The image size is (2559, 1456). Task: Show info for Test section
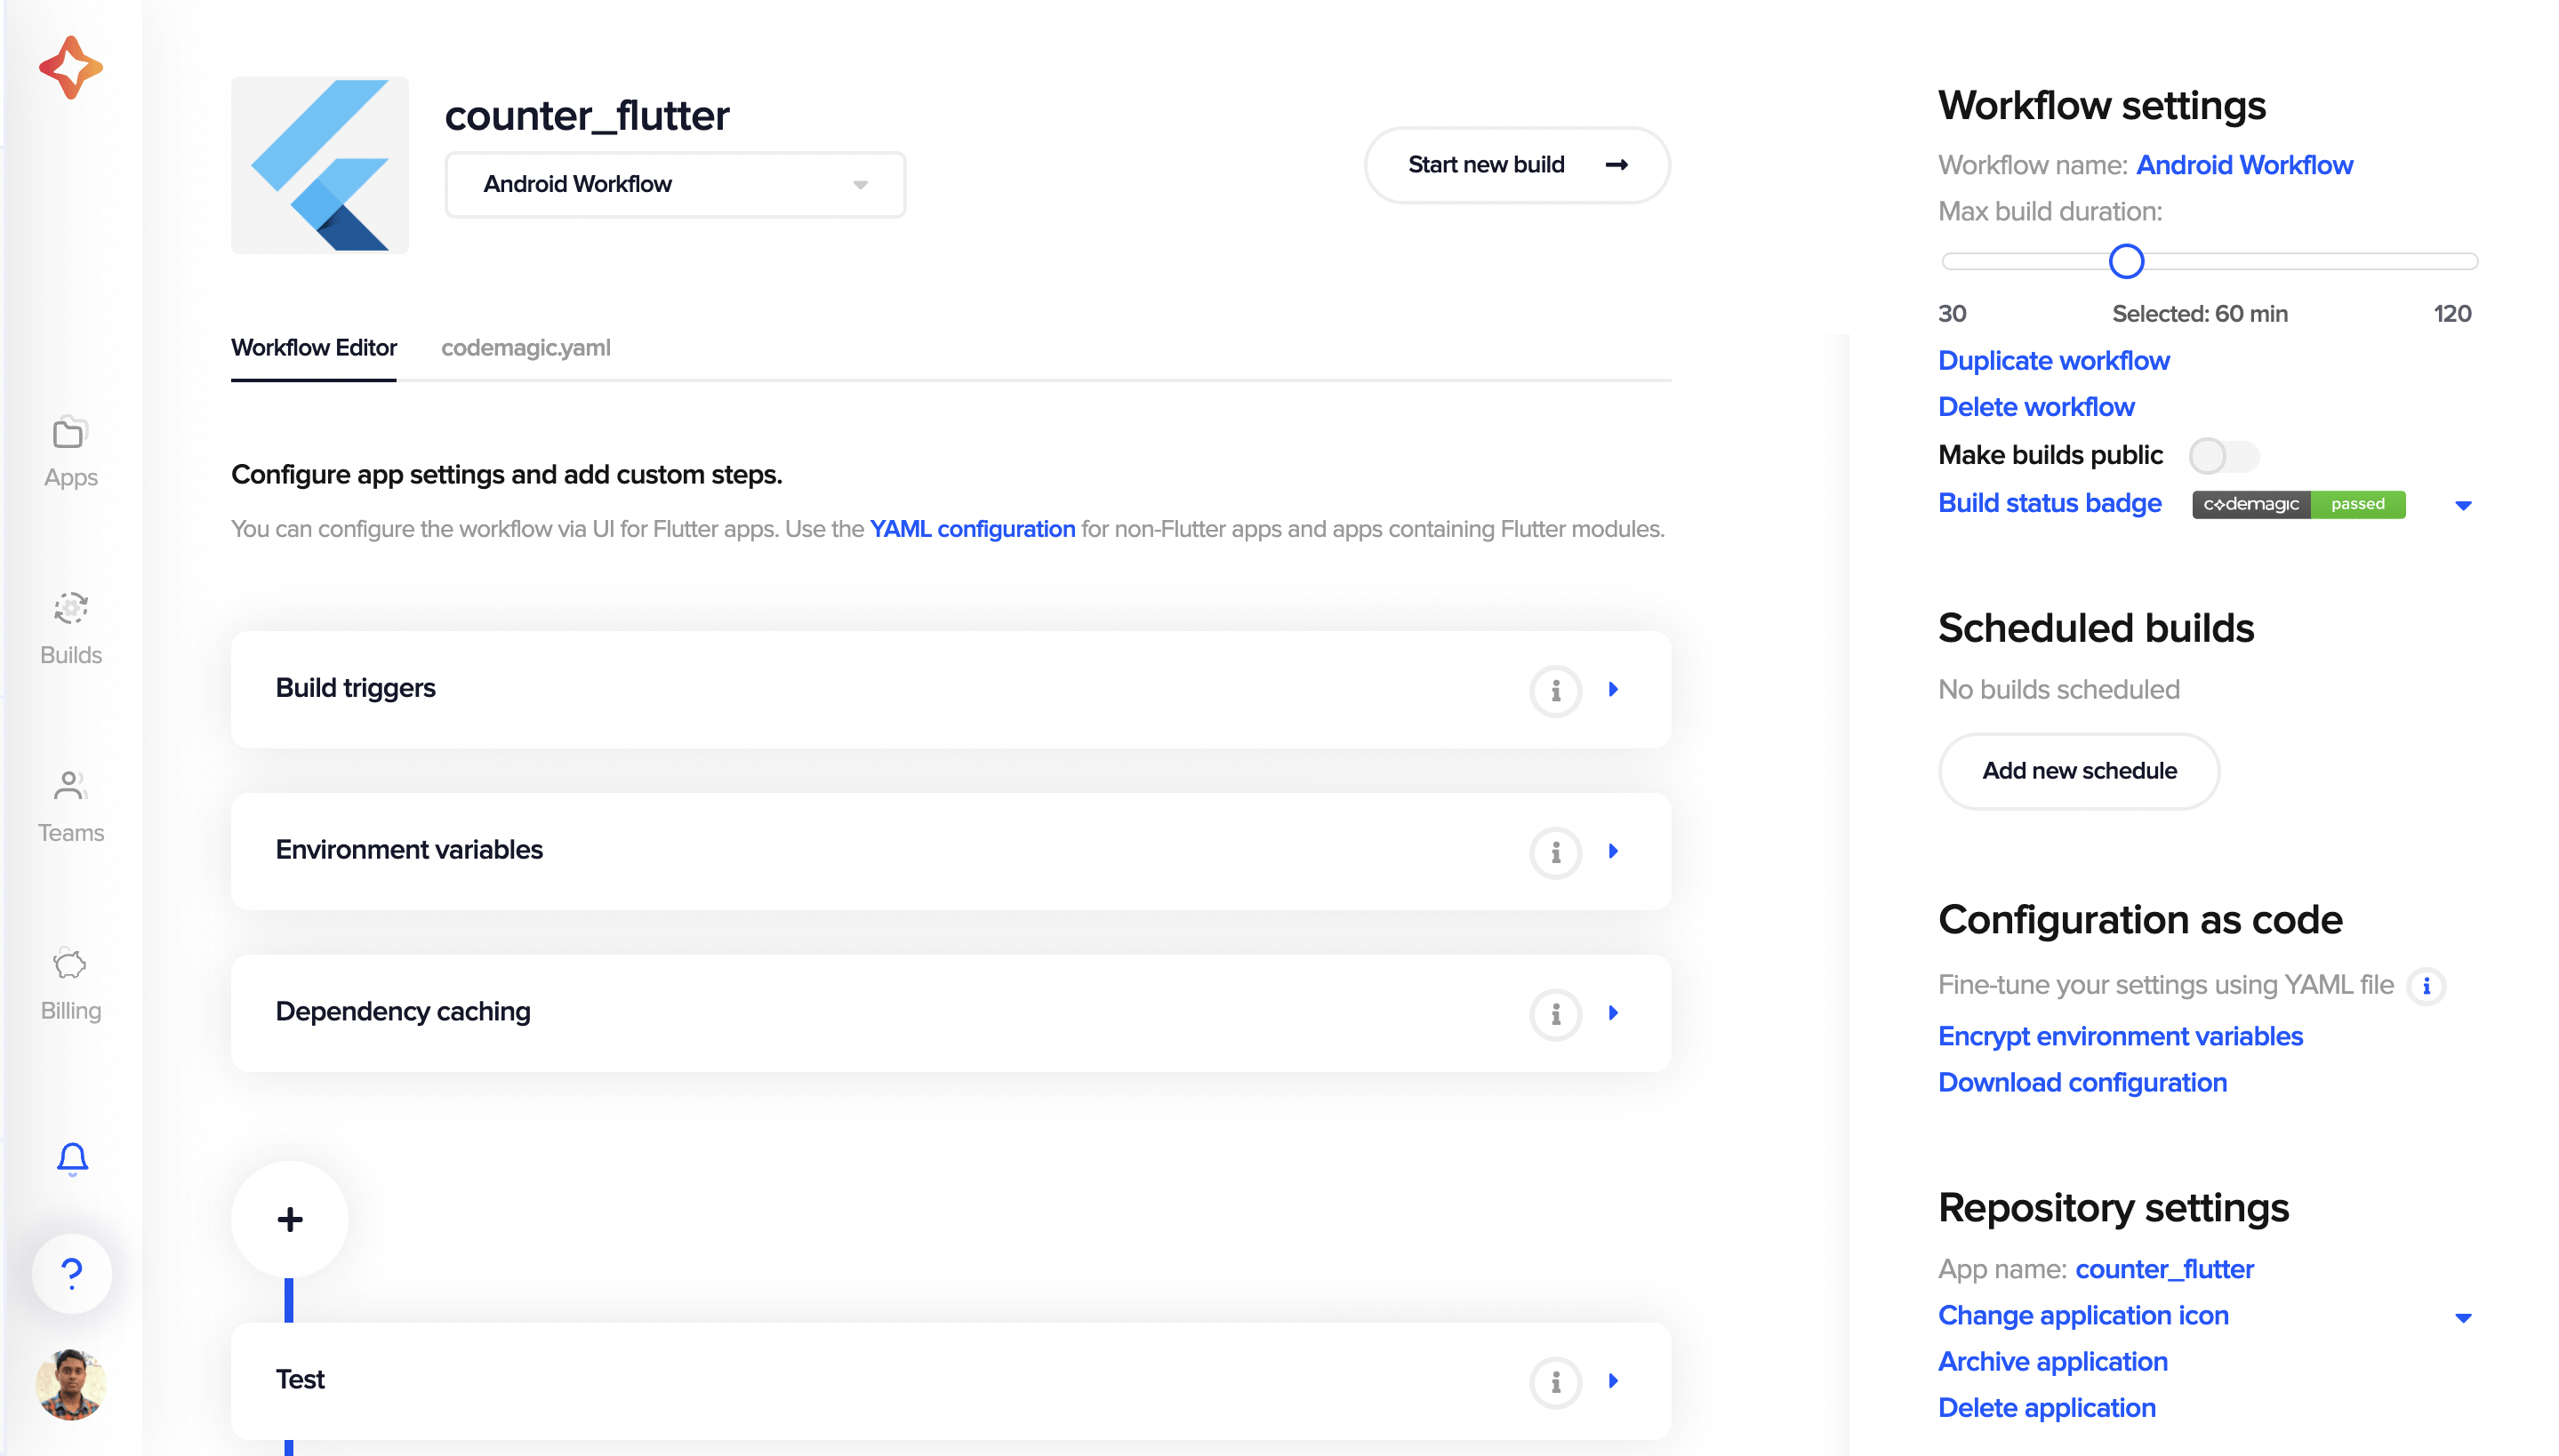tap(1555, 1382)
